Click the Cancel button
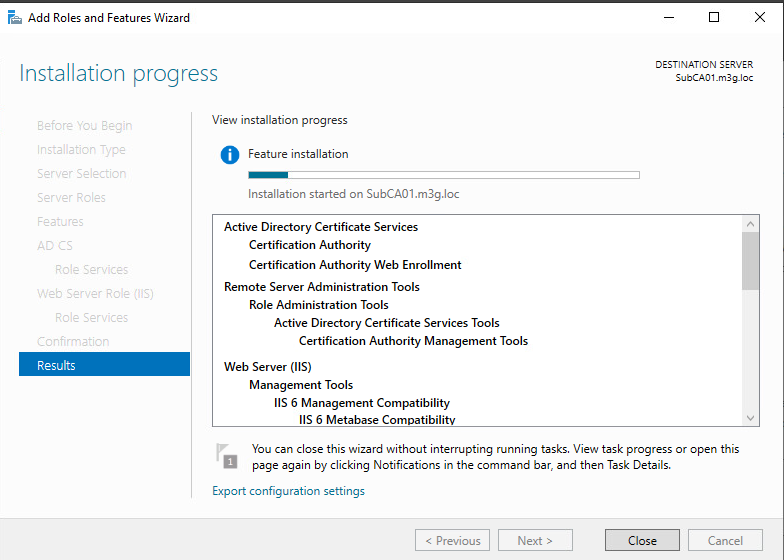The height and width of the screenshot is (560, 784). coord(725,540)
